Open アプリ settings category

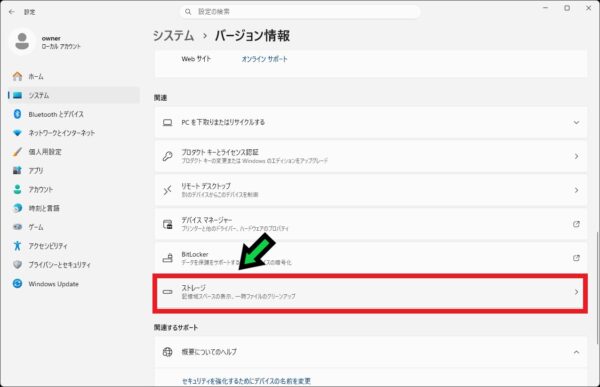(74, 170)
